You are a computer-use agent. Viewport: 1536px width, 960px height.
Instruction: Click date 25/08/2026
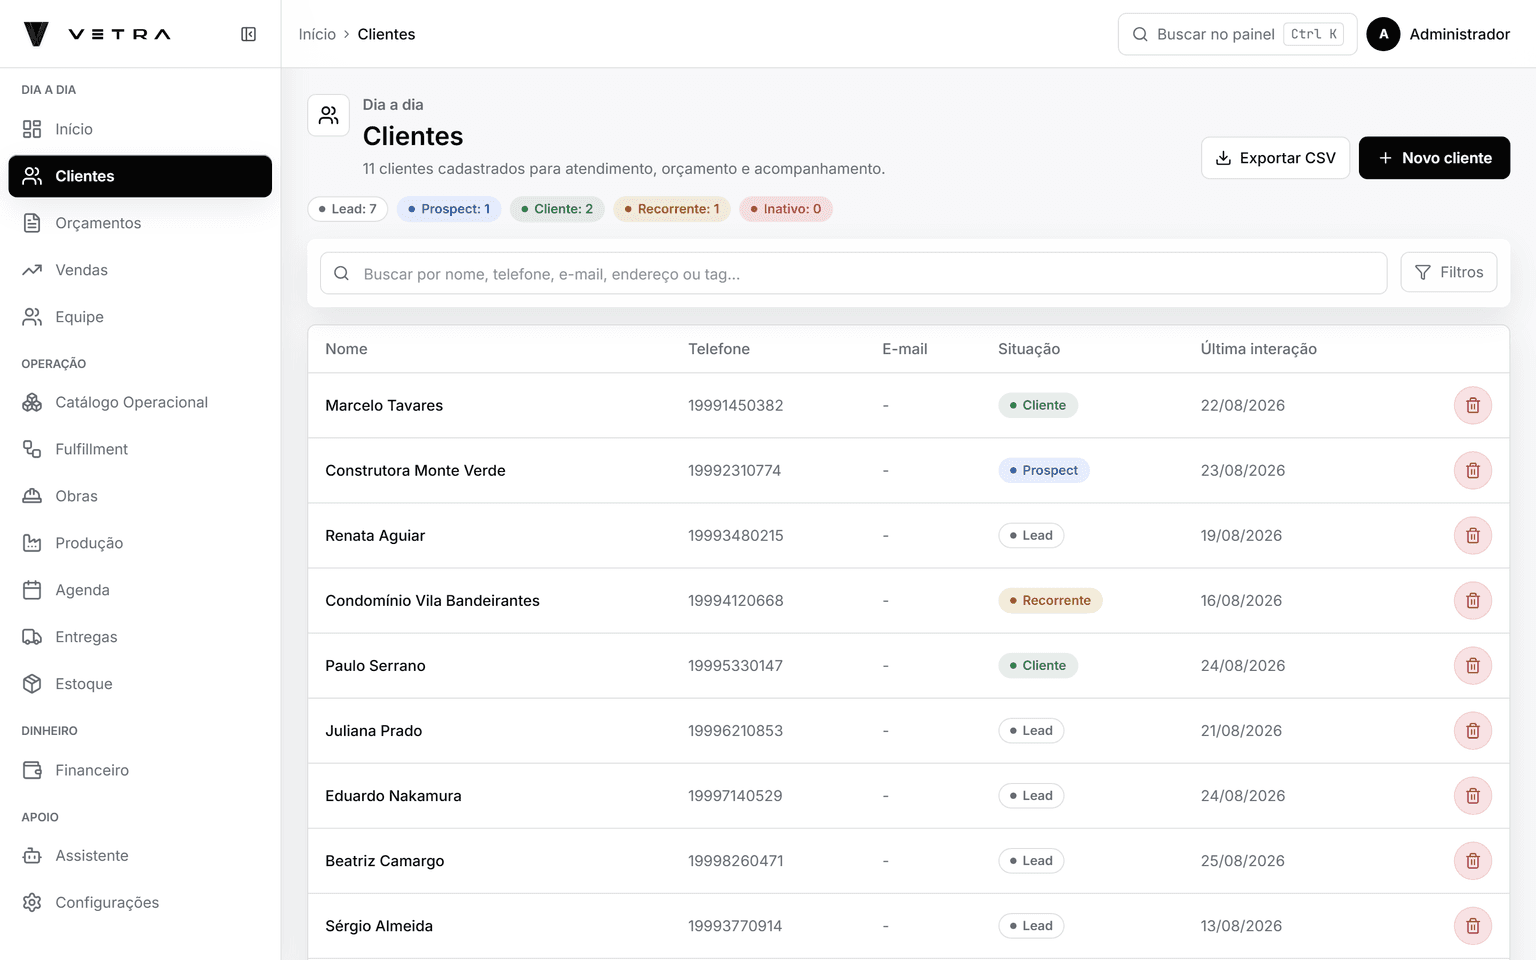click(x=1243, y=860)
